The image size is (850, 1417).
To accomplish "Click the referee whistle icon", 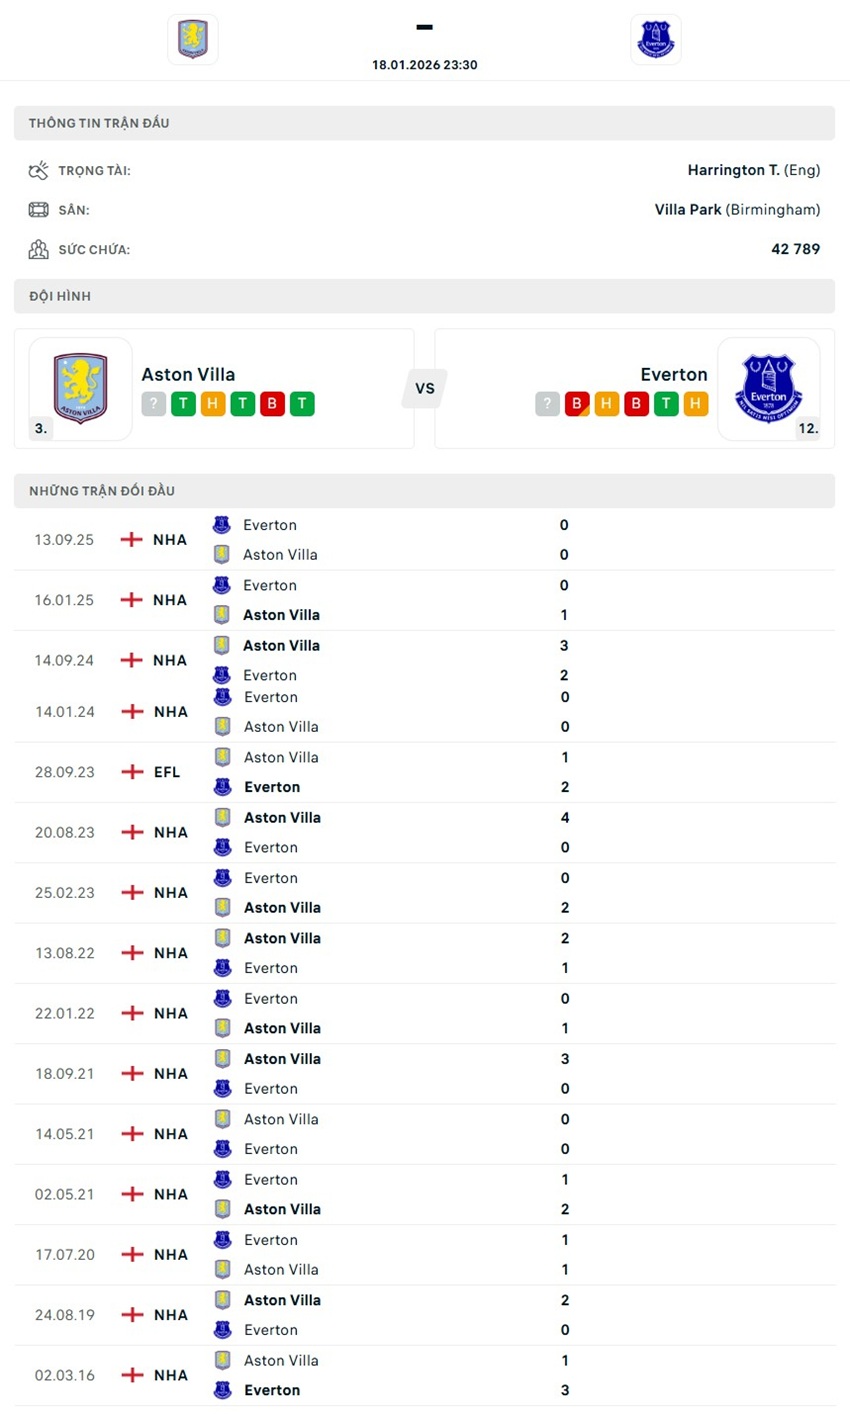I will 37,170.
